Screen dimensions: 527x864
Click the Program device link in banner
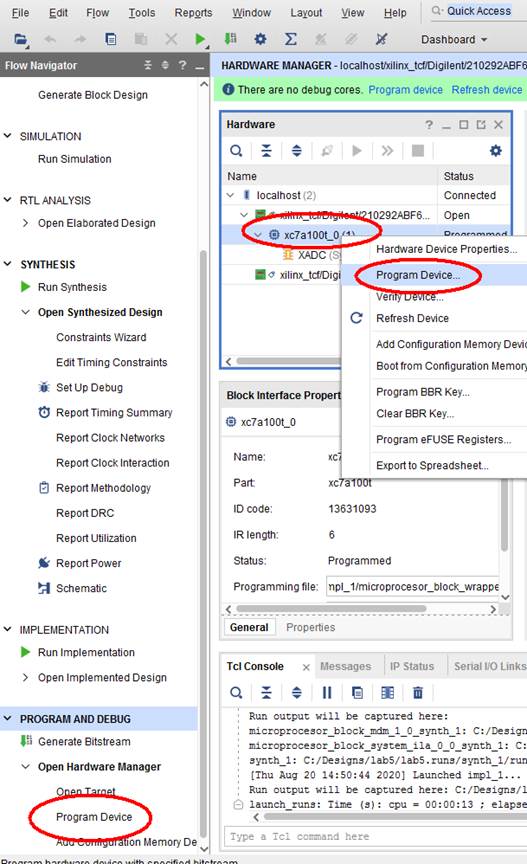(x=405, y=90)
